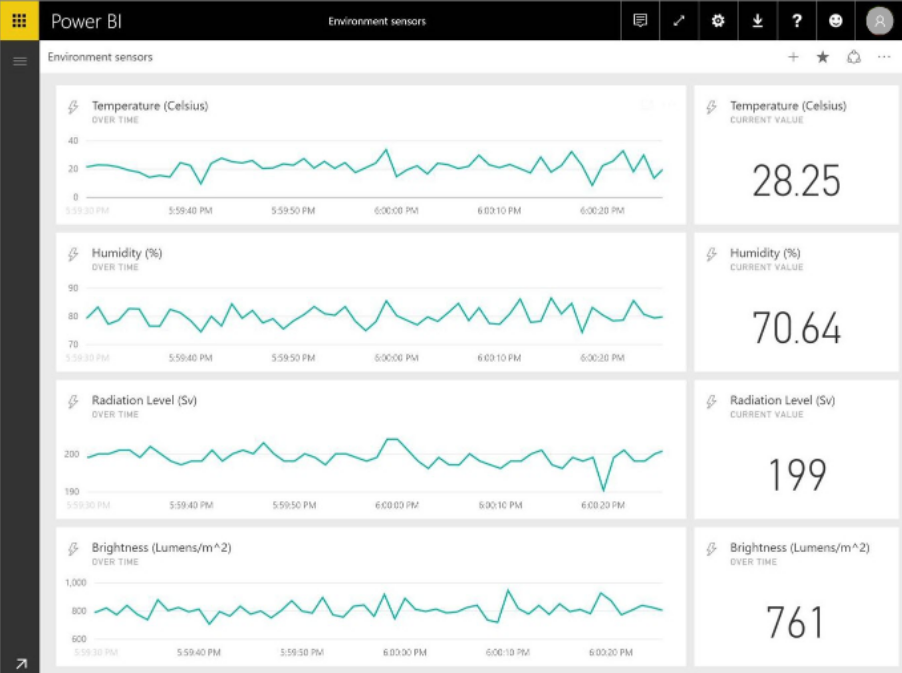Click lightning icon on Temperature current value tile
This screenshot has width=902, height=673.
click(x=712, y=106)
